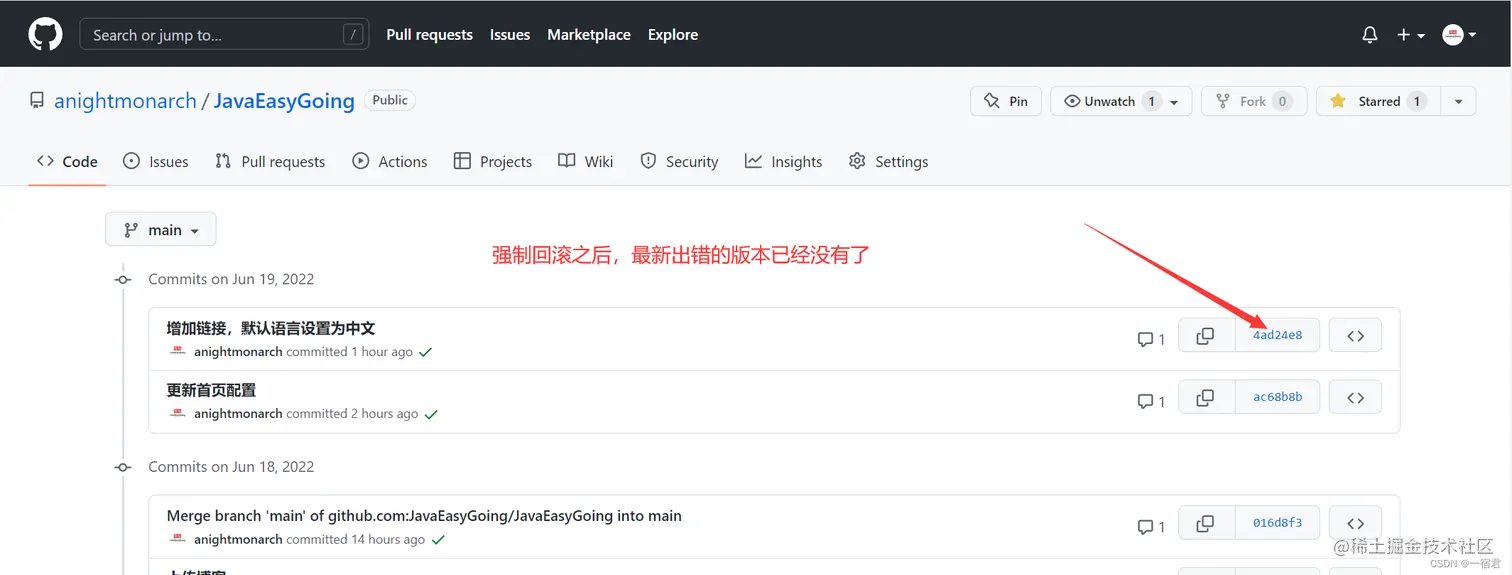Browse repository at commit ac68b8b

pos(1356,397)
